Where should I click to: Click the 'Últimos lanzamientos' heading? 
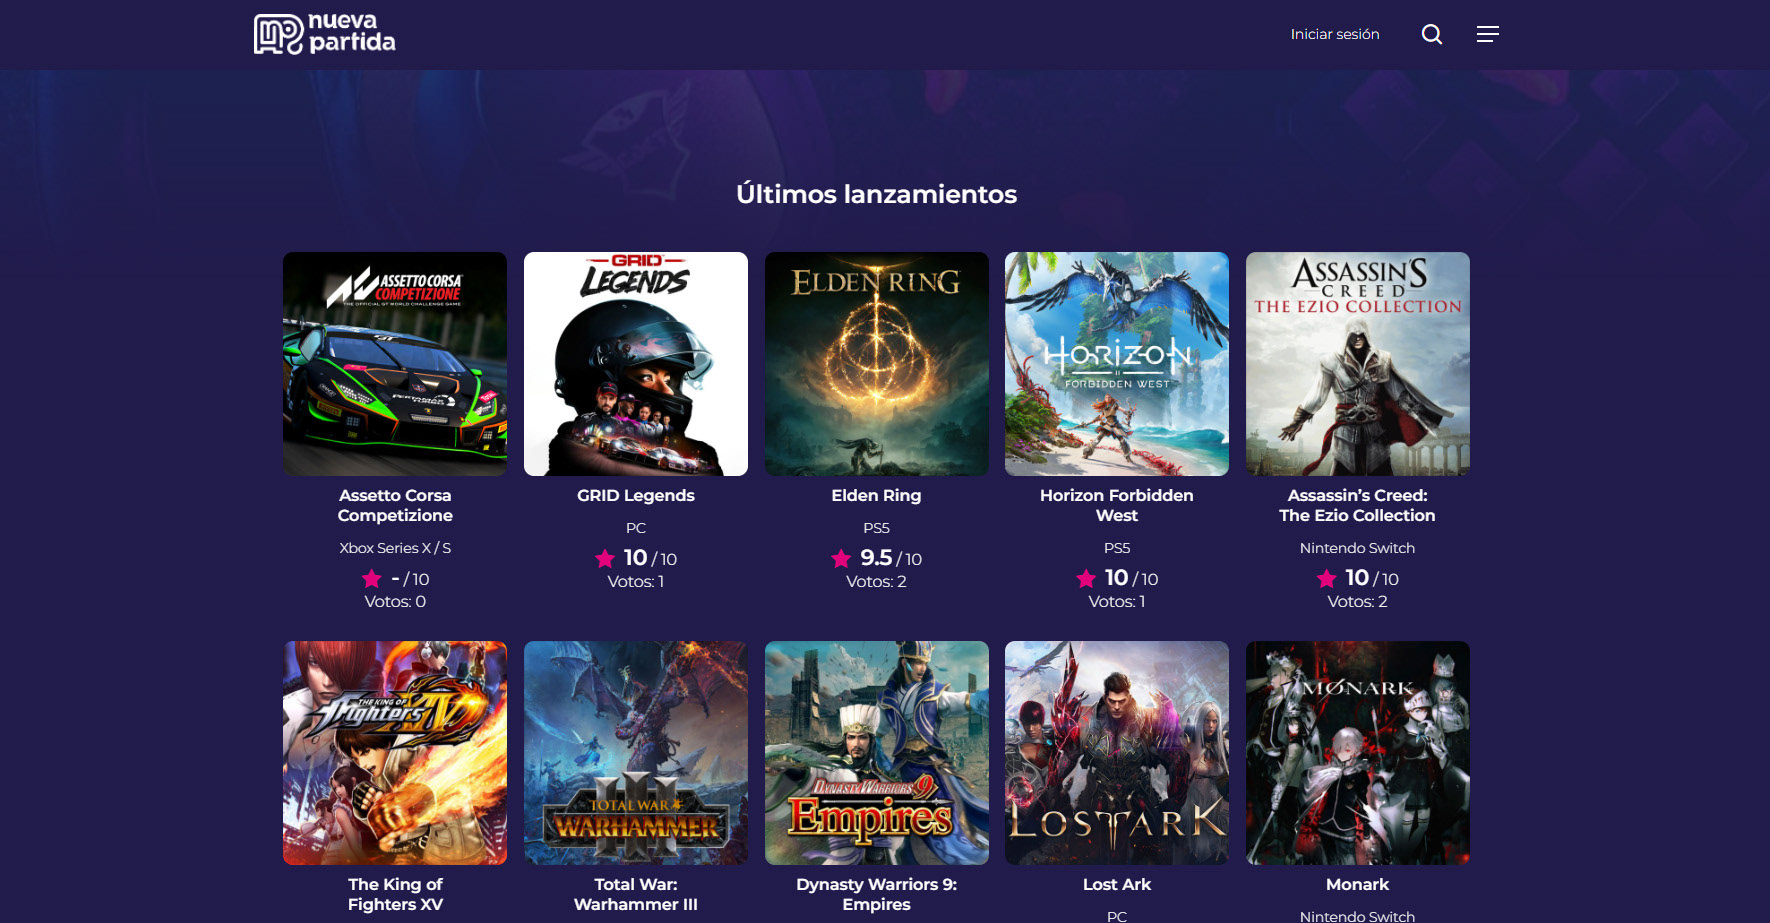tap(877, 194)
